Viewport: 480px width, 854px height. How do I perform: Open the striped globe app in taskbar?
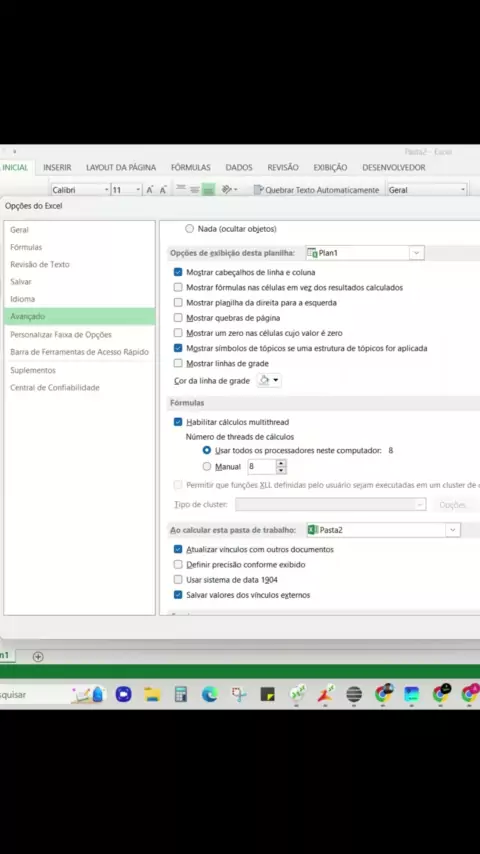[354, 694]
